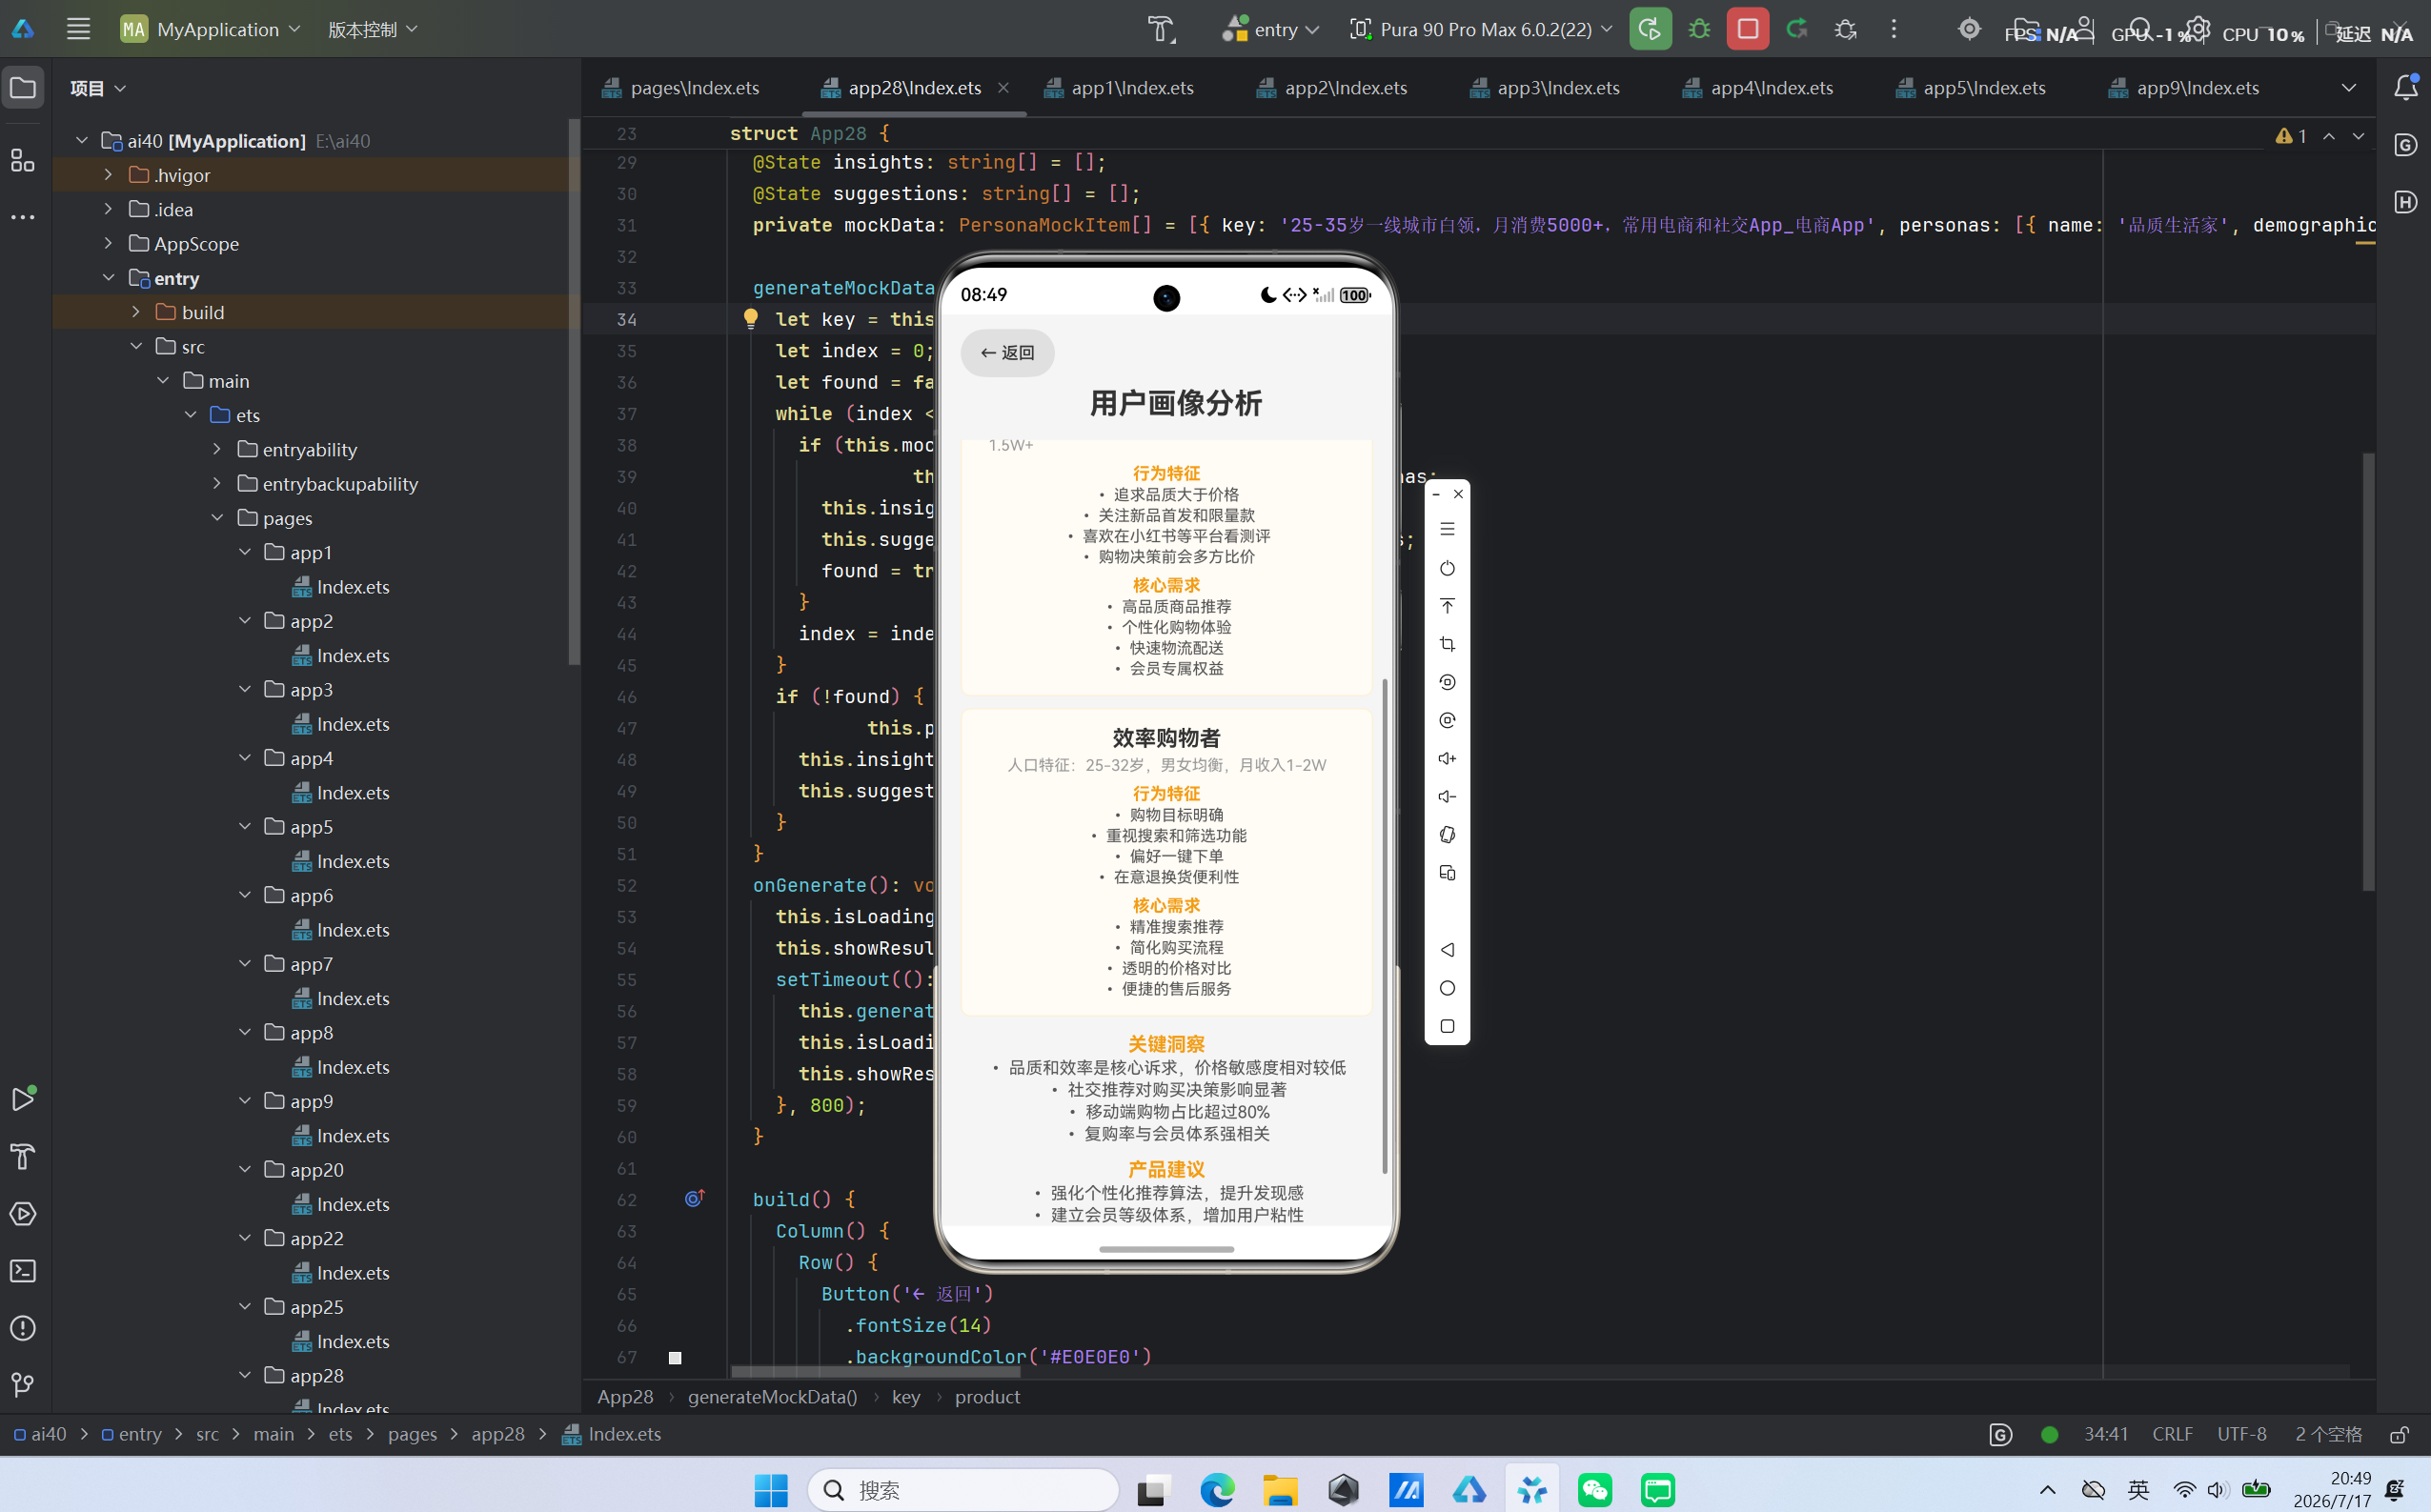The height and width of the screenshot is (1512, 2431).
Task: Expand the build folder
Action: click(x=136, y=312)
